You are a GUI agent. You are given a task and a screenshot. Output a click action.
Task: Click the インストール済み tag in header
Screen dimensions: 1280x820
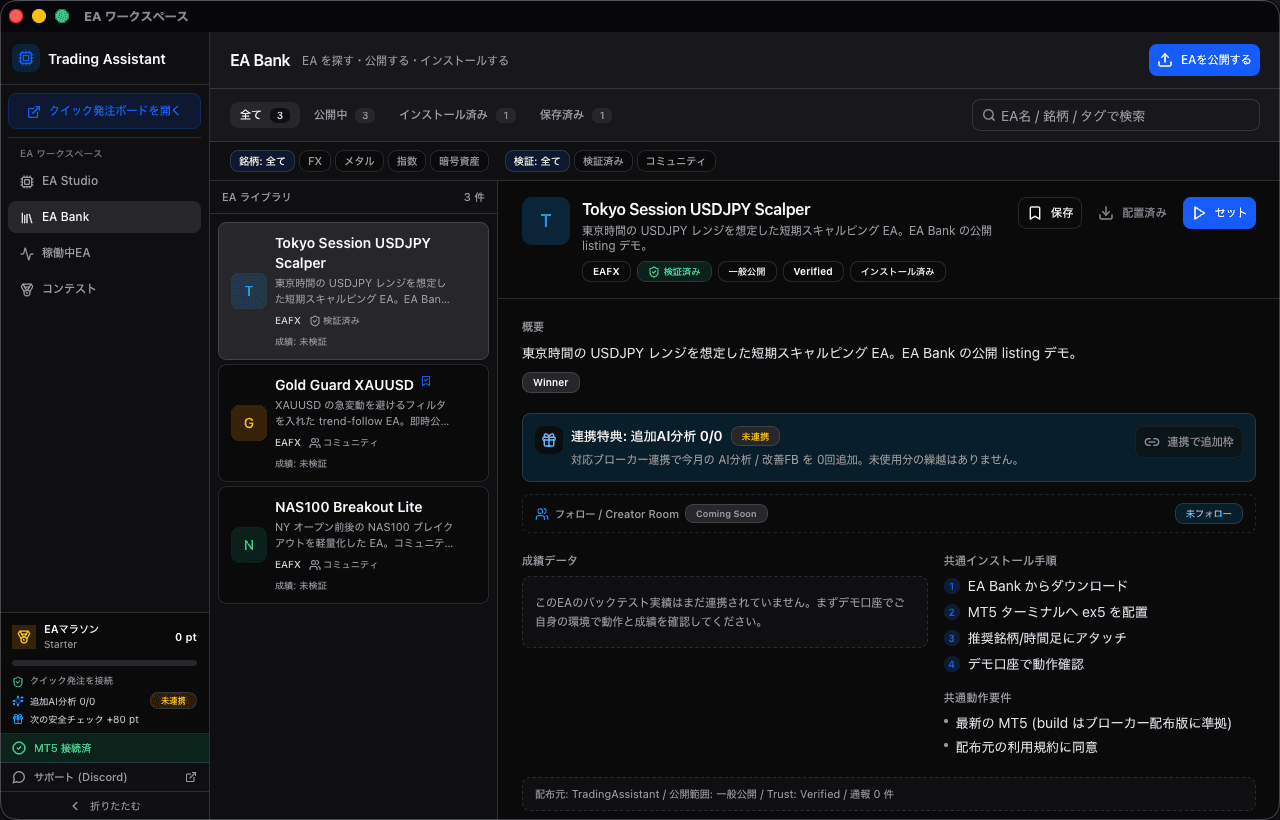coord(898,271)
